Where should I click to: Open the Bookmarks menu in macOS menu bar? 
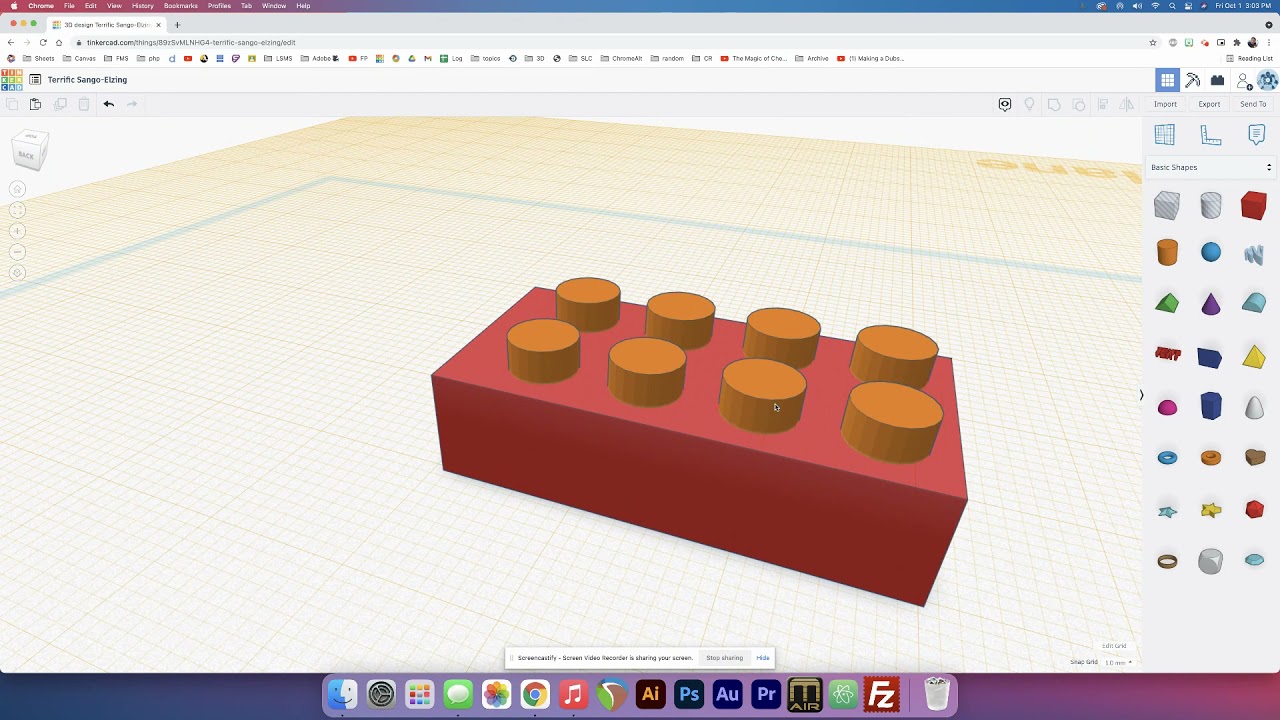[x=180, y=6]
